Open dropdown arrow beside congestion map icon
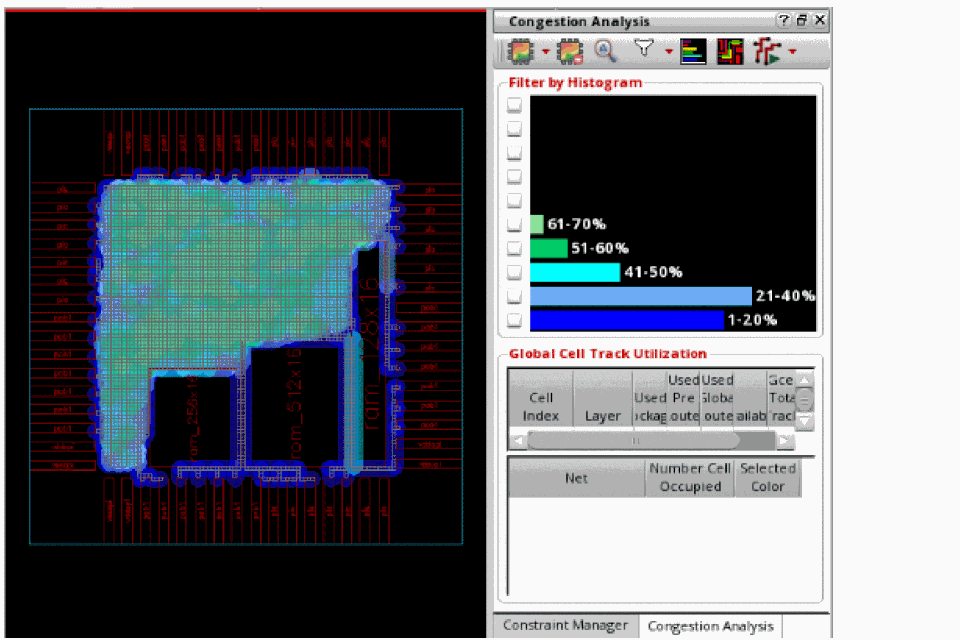This screenshot has height=640, width=960. click(546, 51)
